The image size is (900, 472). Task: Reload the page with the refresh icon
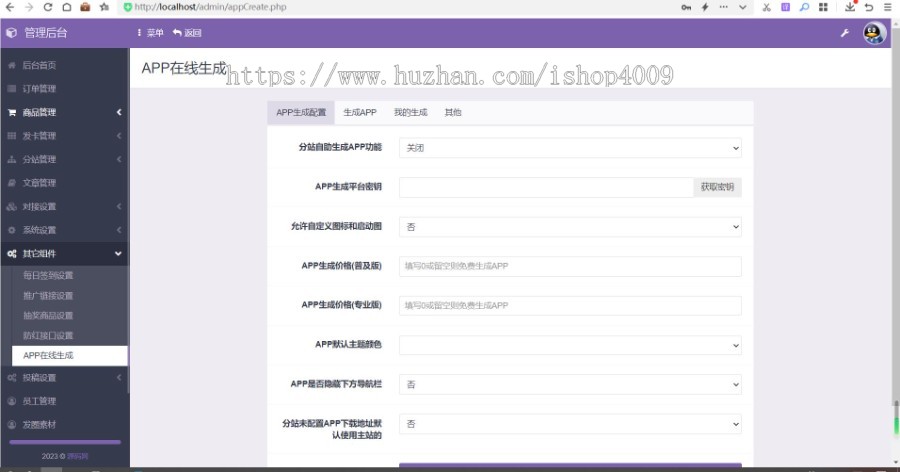point(48,7)
